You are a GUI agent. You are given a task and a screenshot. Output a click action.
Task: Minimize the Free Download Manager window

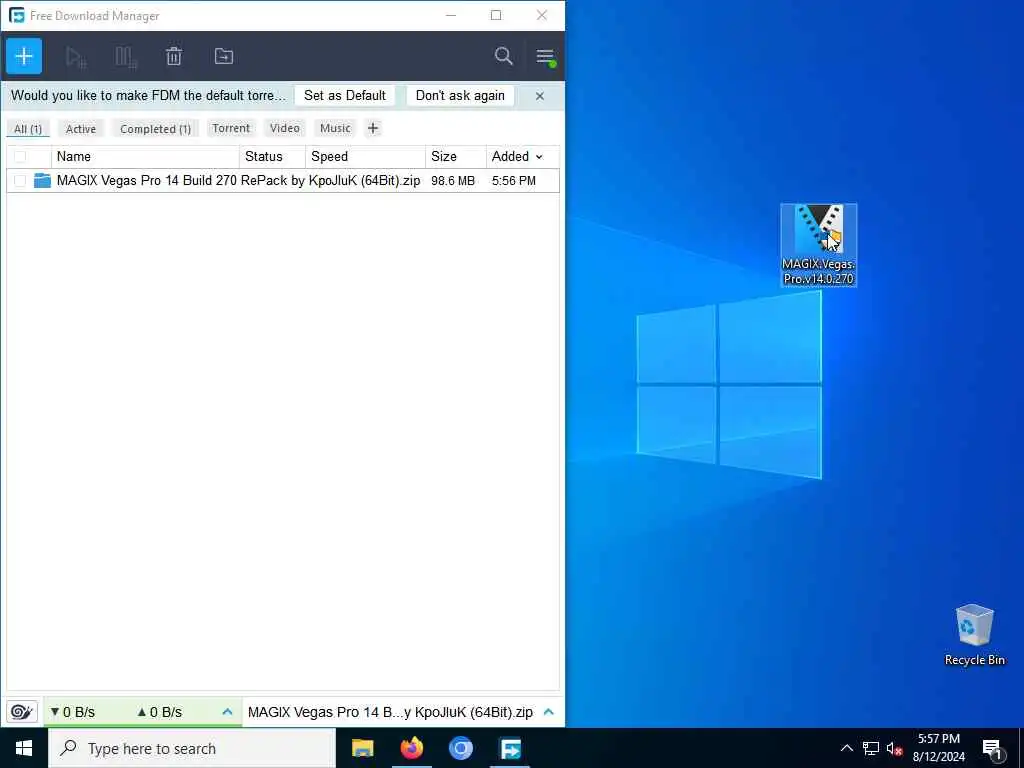451,15
